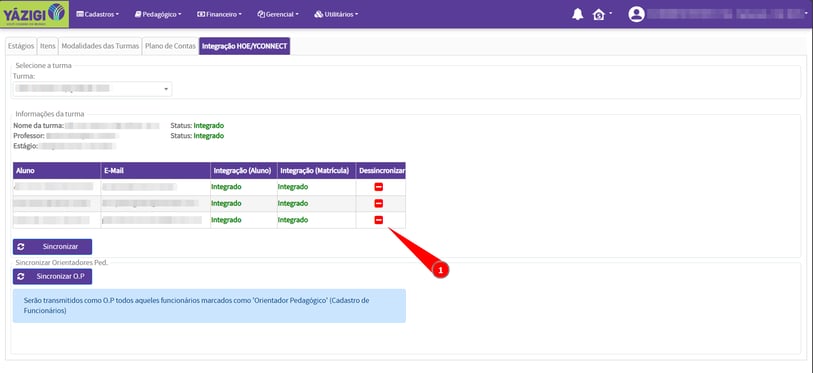The width and height of the screenshot is (813, 373).
Task: Switch to Plano de Contas tab
Action: click(171, 46)
